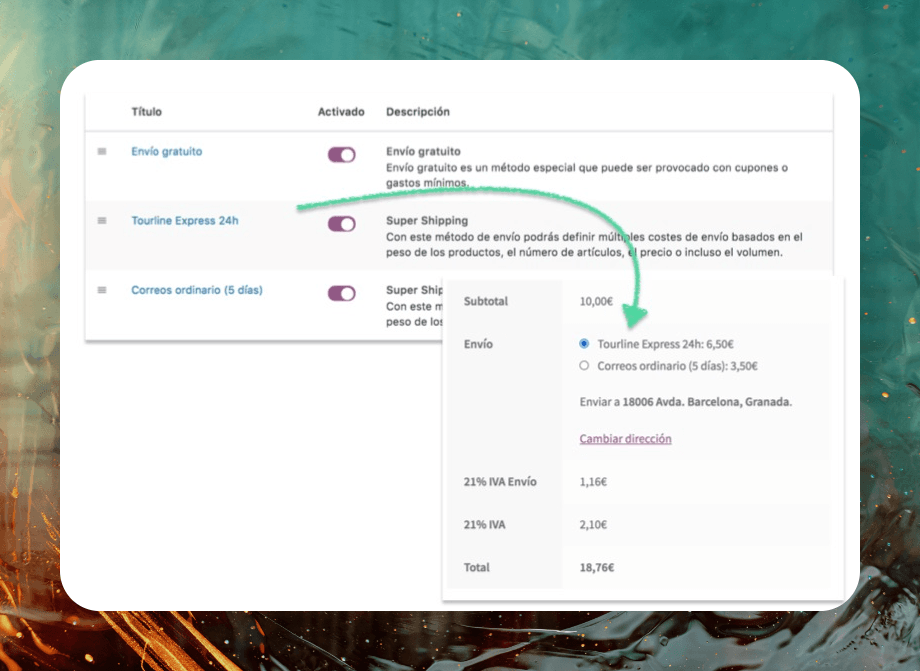
Task: Switch off the Correos ordinario (5 días) toggle
Action: 341,293
